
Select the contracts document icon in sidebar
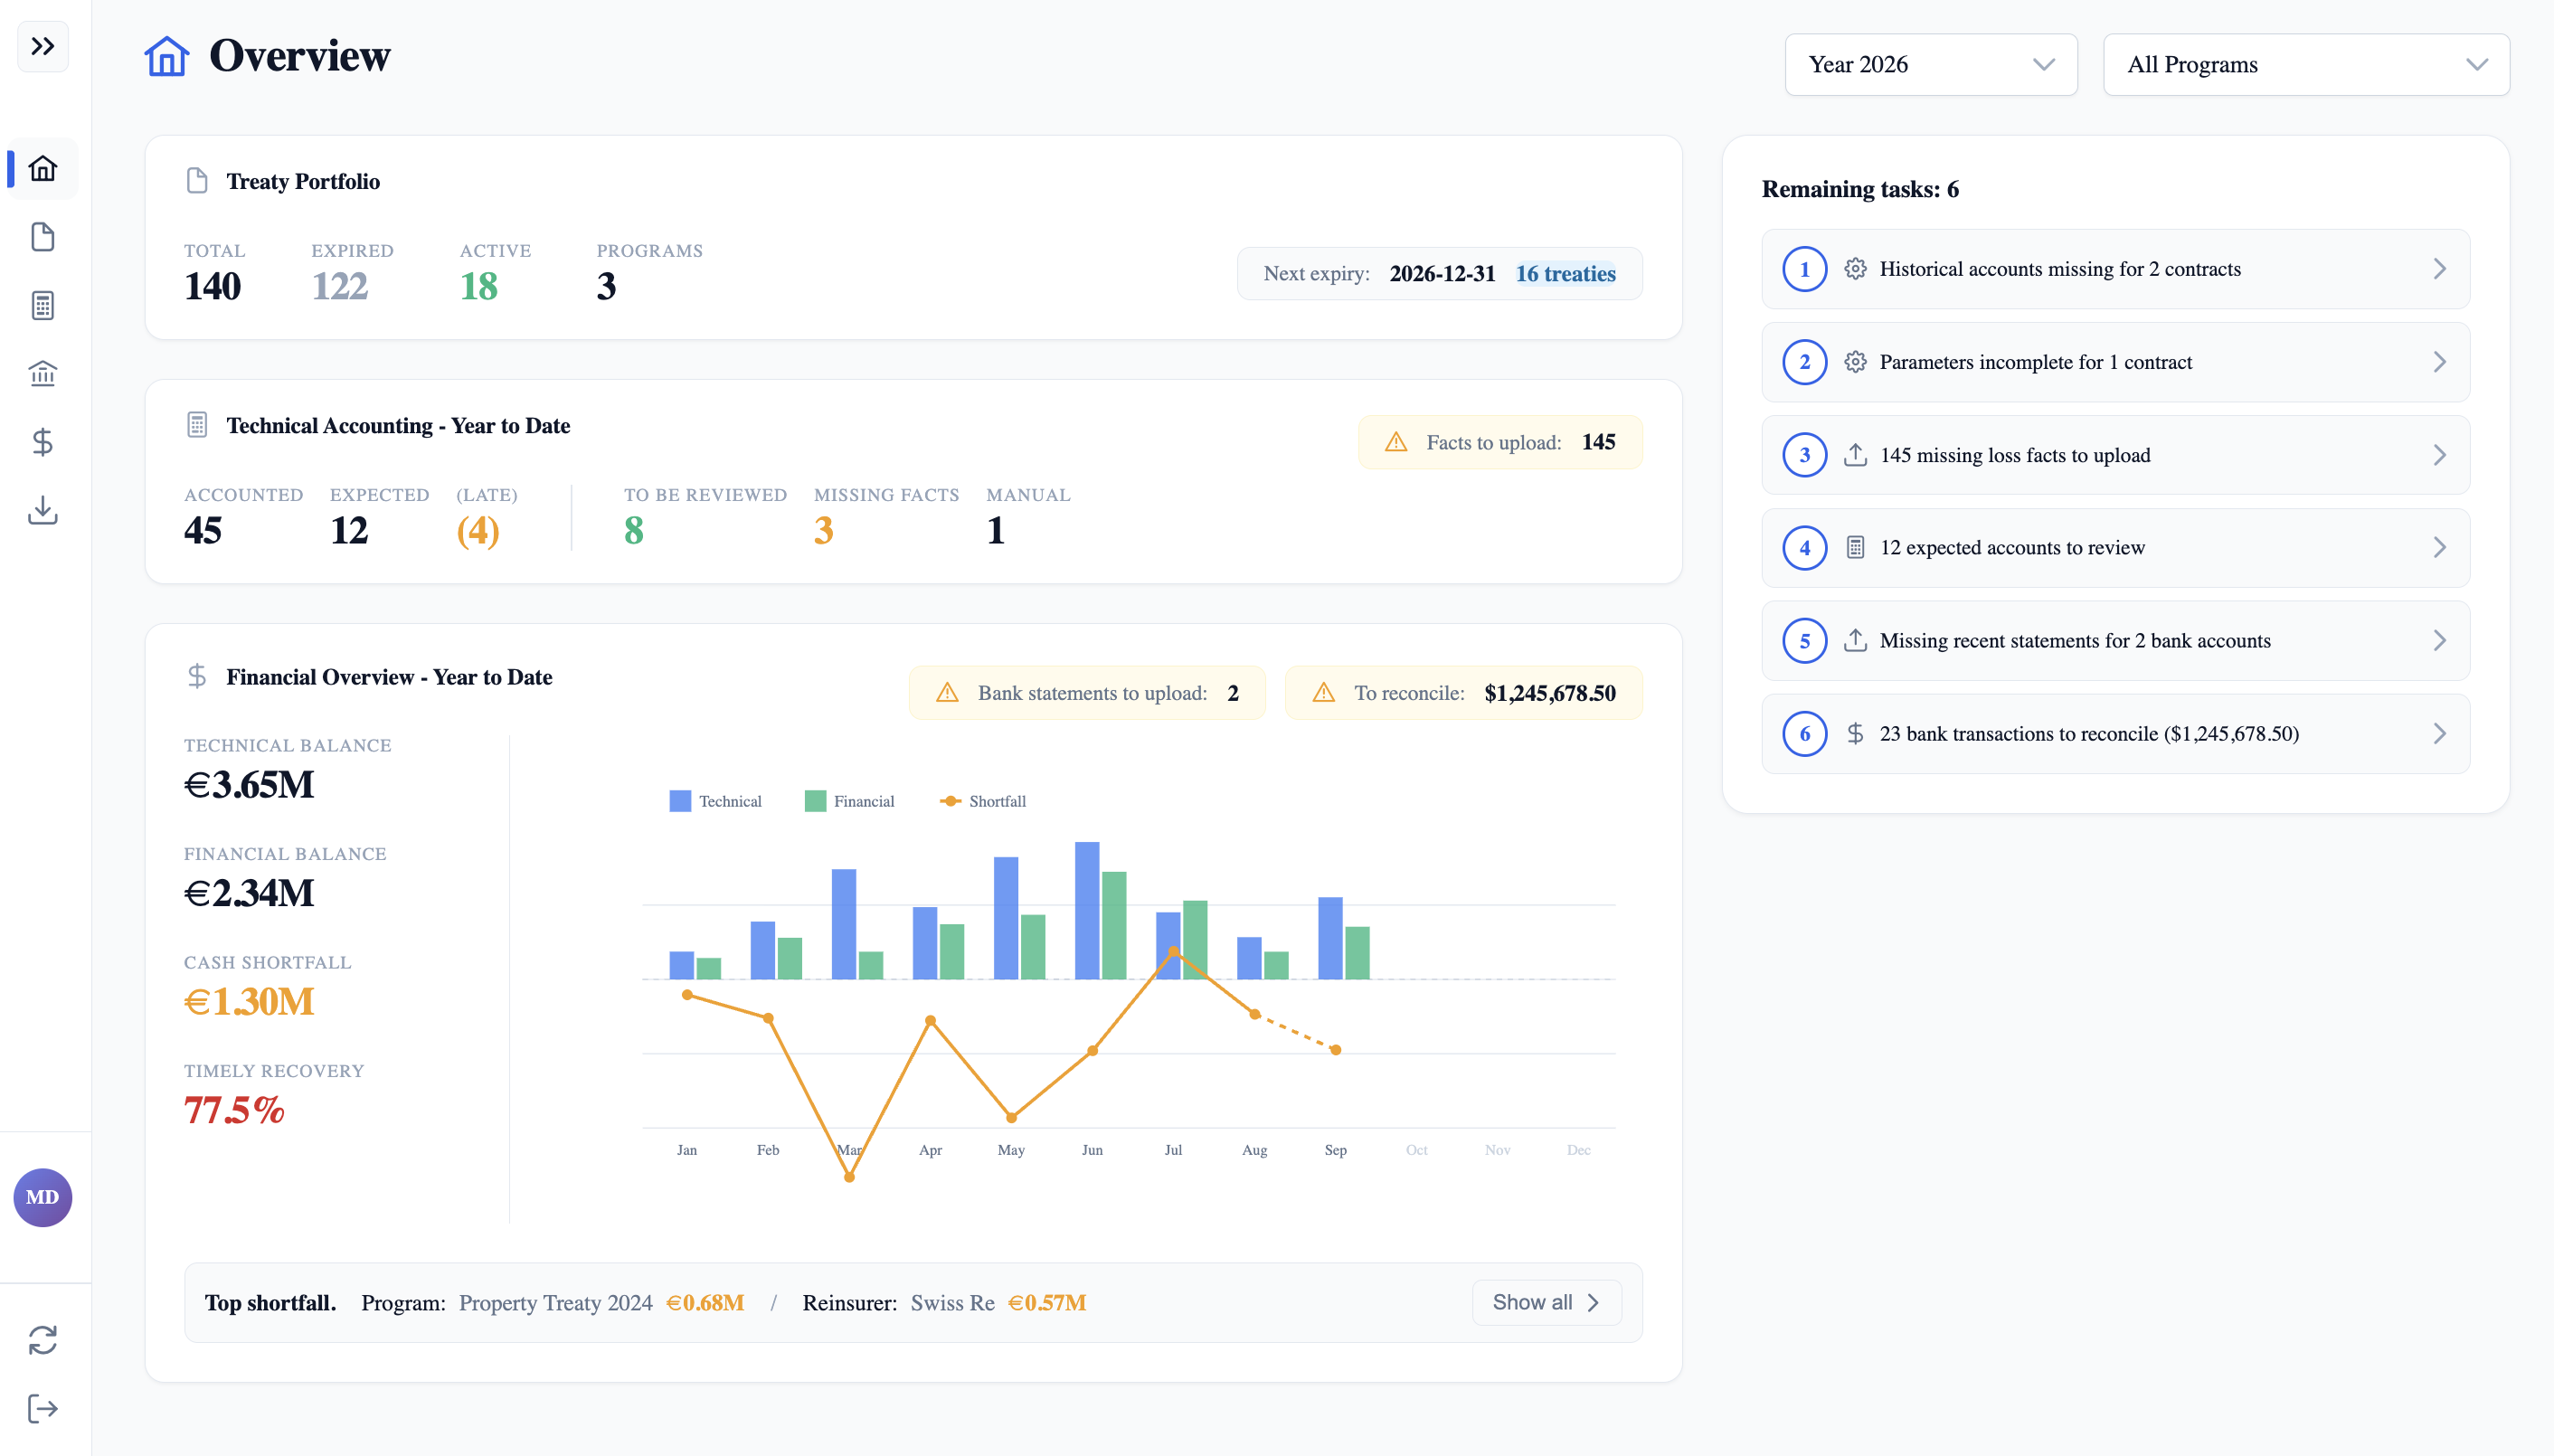(x=42, y=237)
